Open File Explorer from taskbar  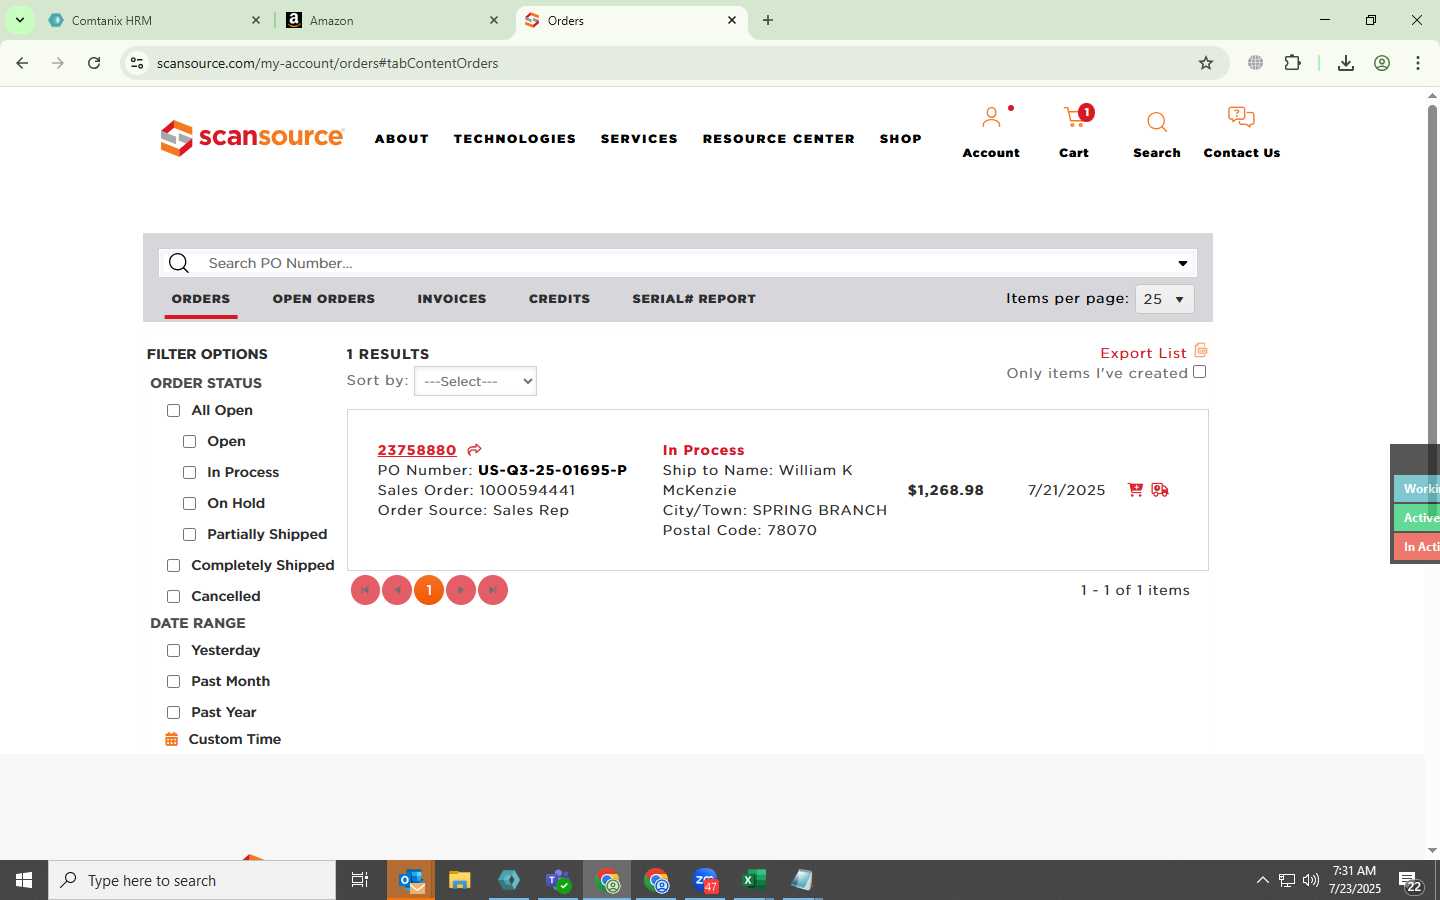pos(459,880)
